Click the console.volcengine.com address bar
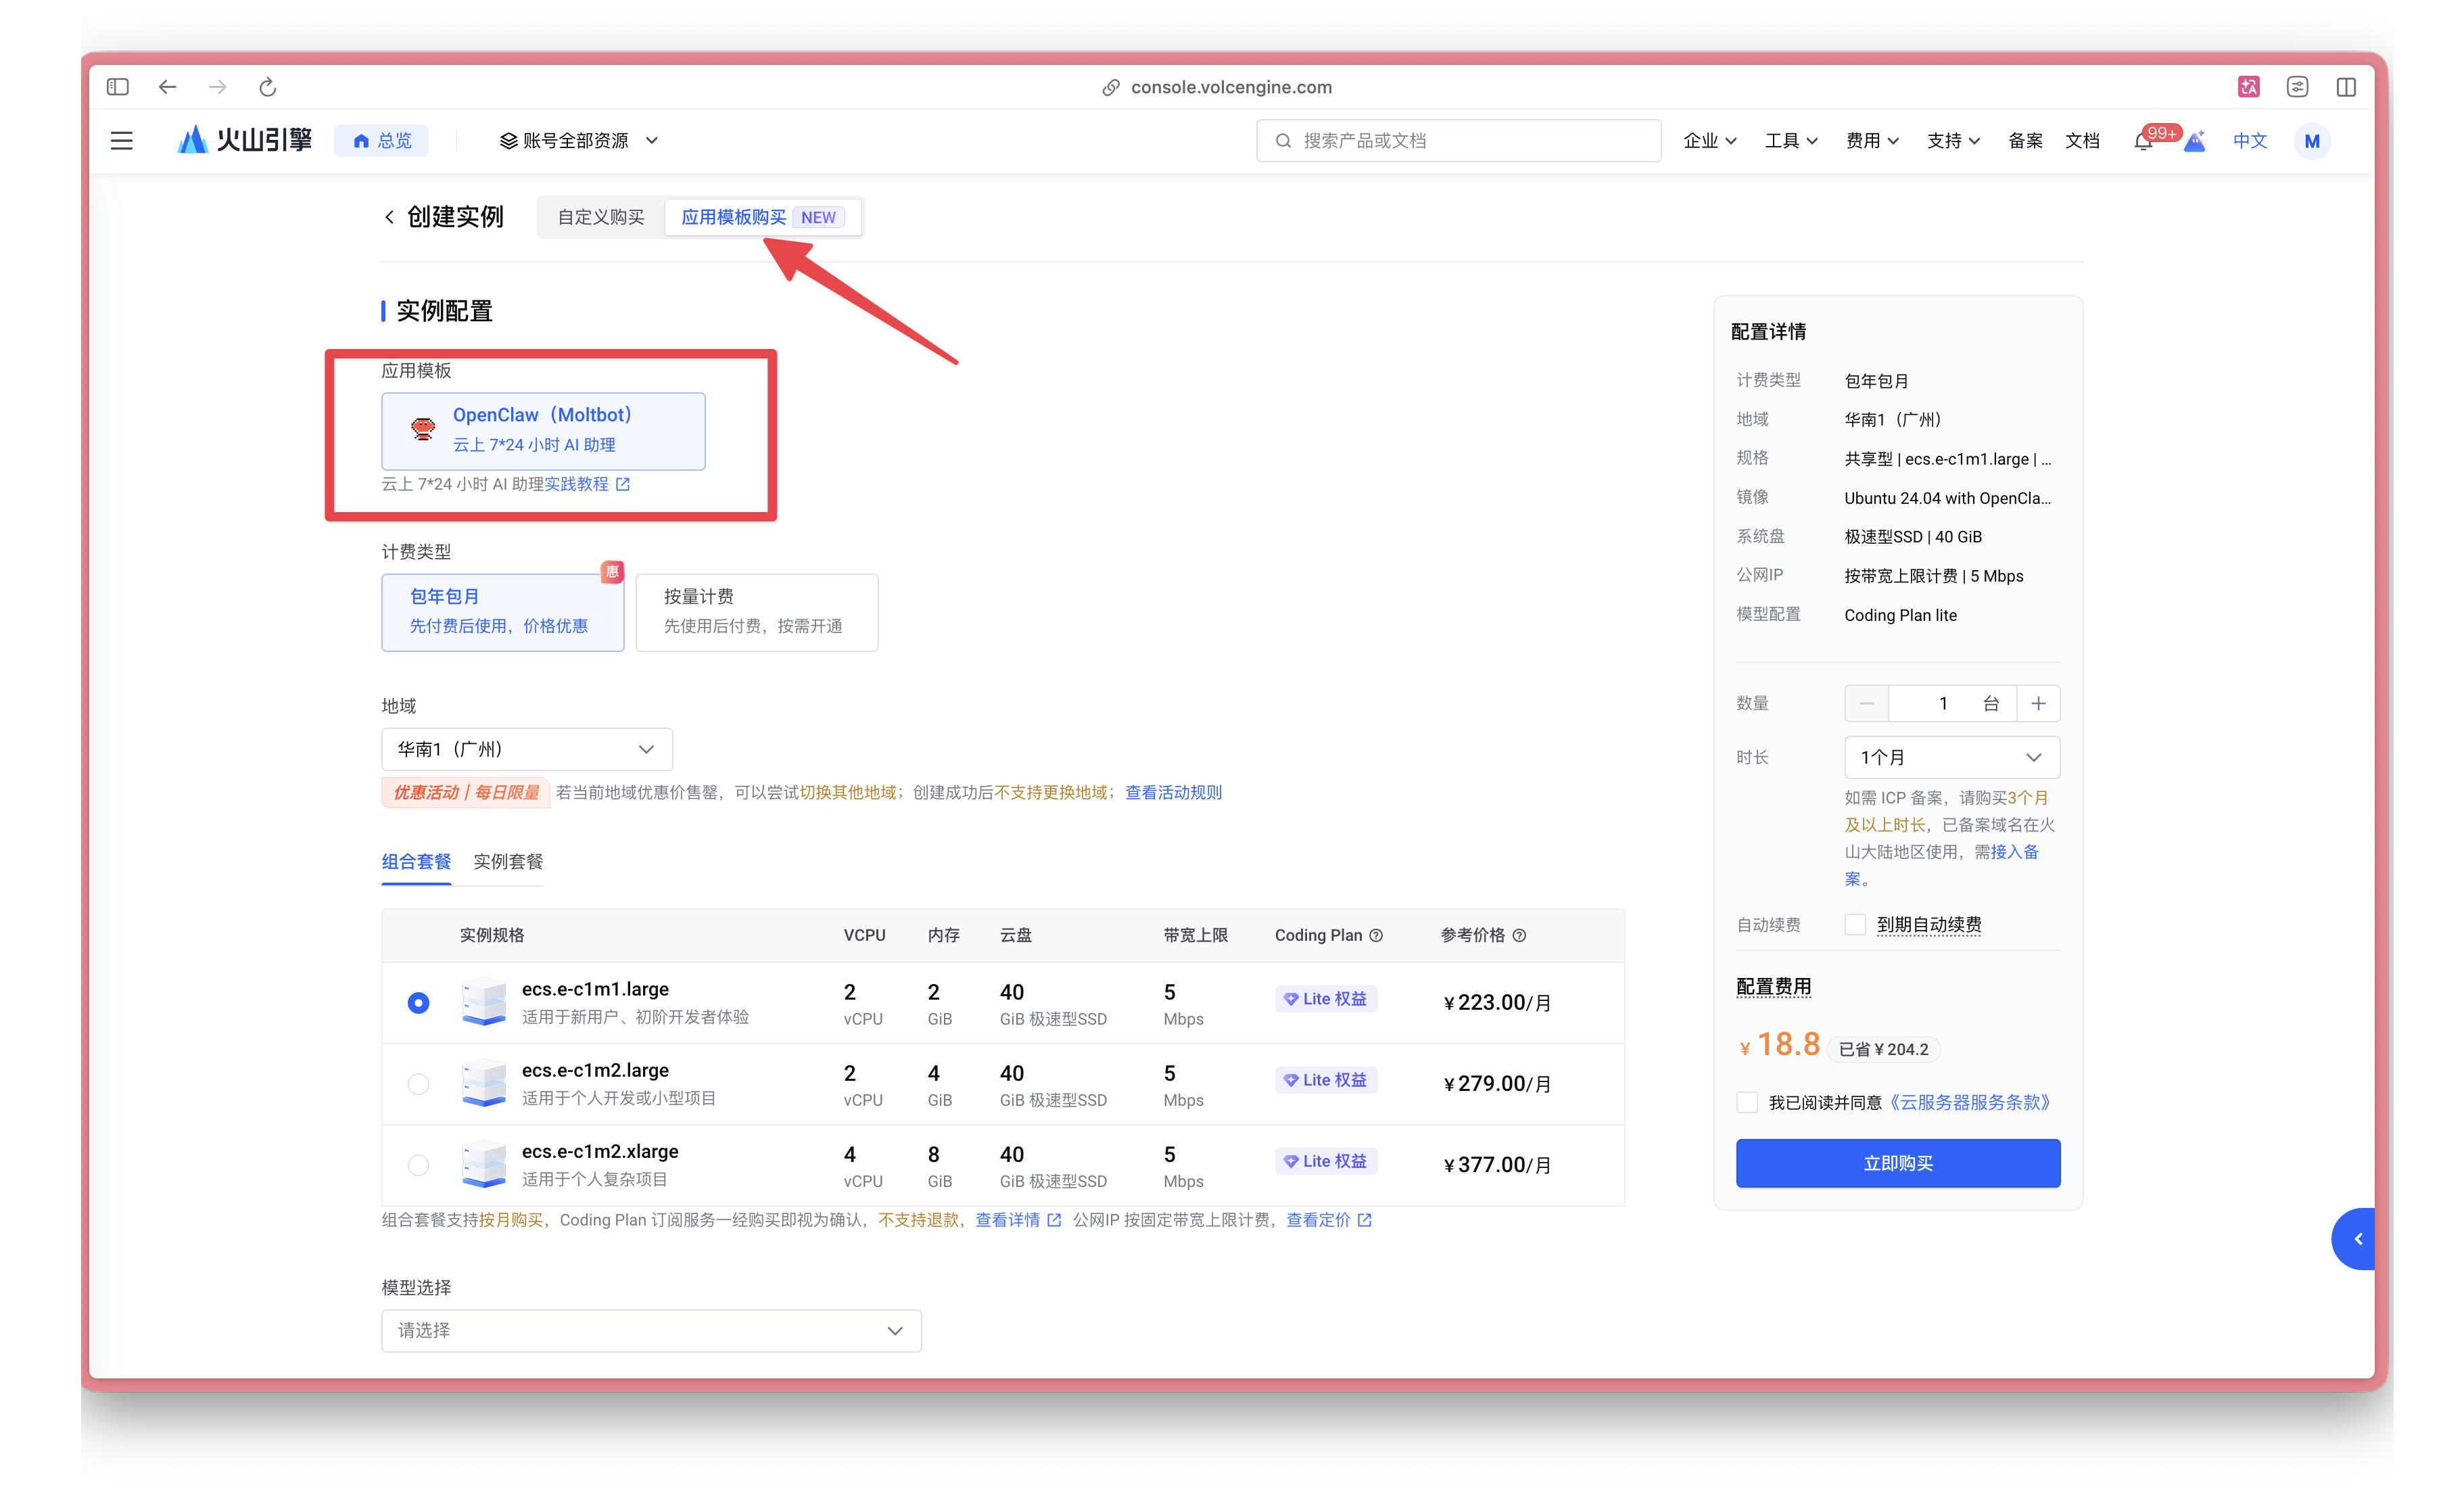This screenshot has width=2464, height=1492. point(1231,87)
